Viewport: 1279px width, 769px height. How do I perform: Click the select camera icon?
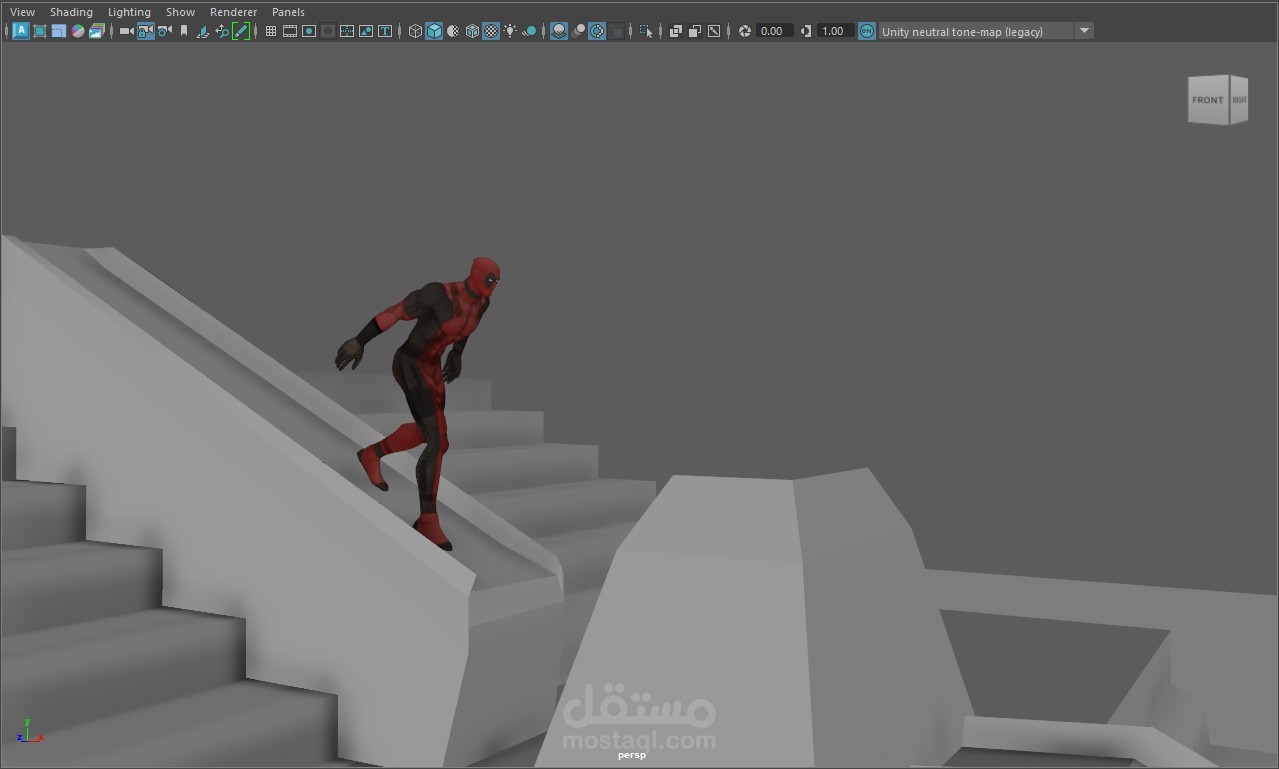[127, 31]
